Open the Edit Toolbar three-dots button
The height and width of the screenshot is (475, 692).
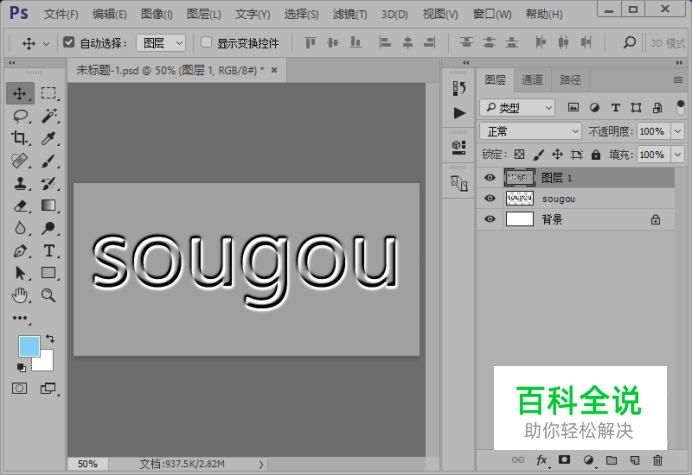pyautogui.click(x=20, y=318)
